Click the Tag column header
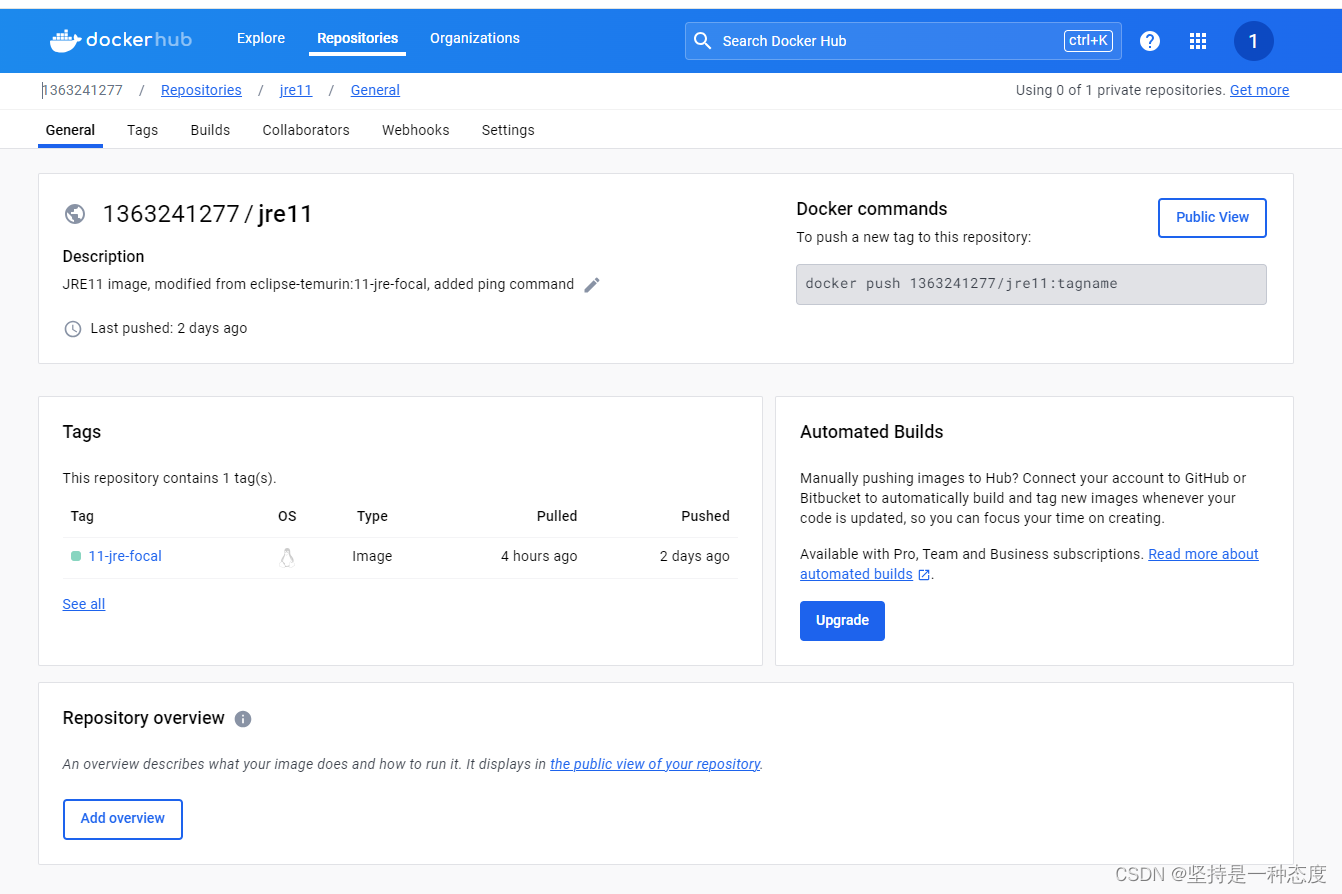Image resolution: width=1342 pixels, height=894 pixels. [82, 516]
